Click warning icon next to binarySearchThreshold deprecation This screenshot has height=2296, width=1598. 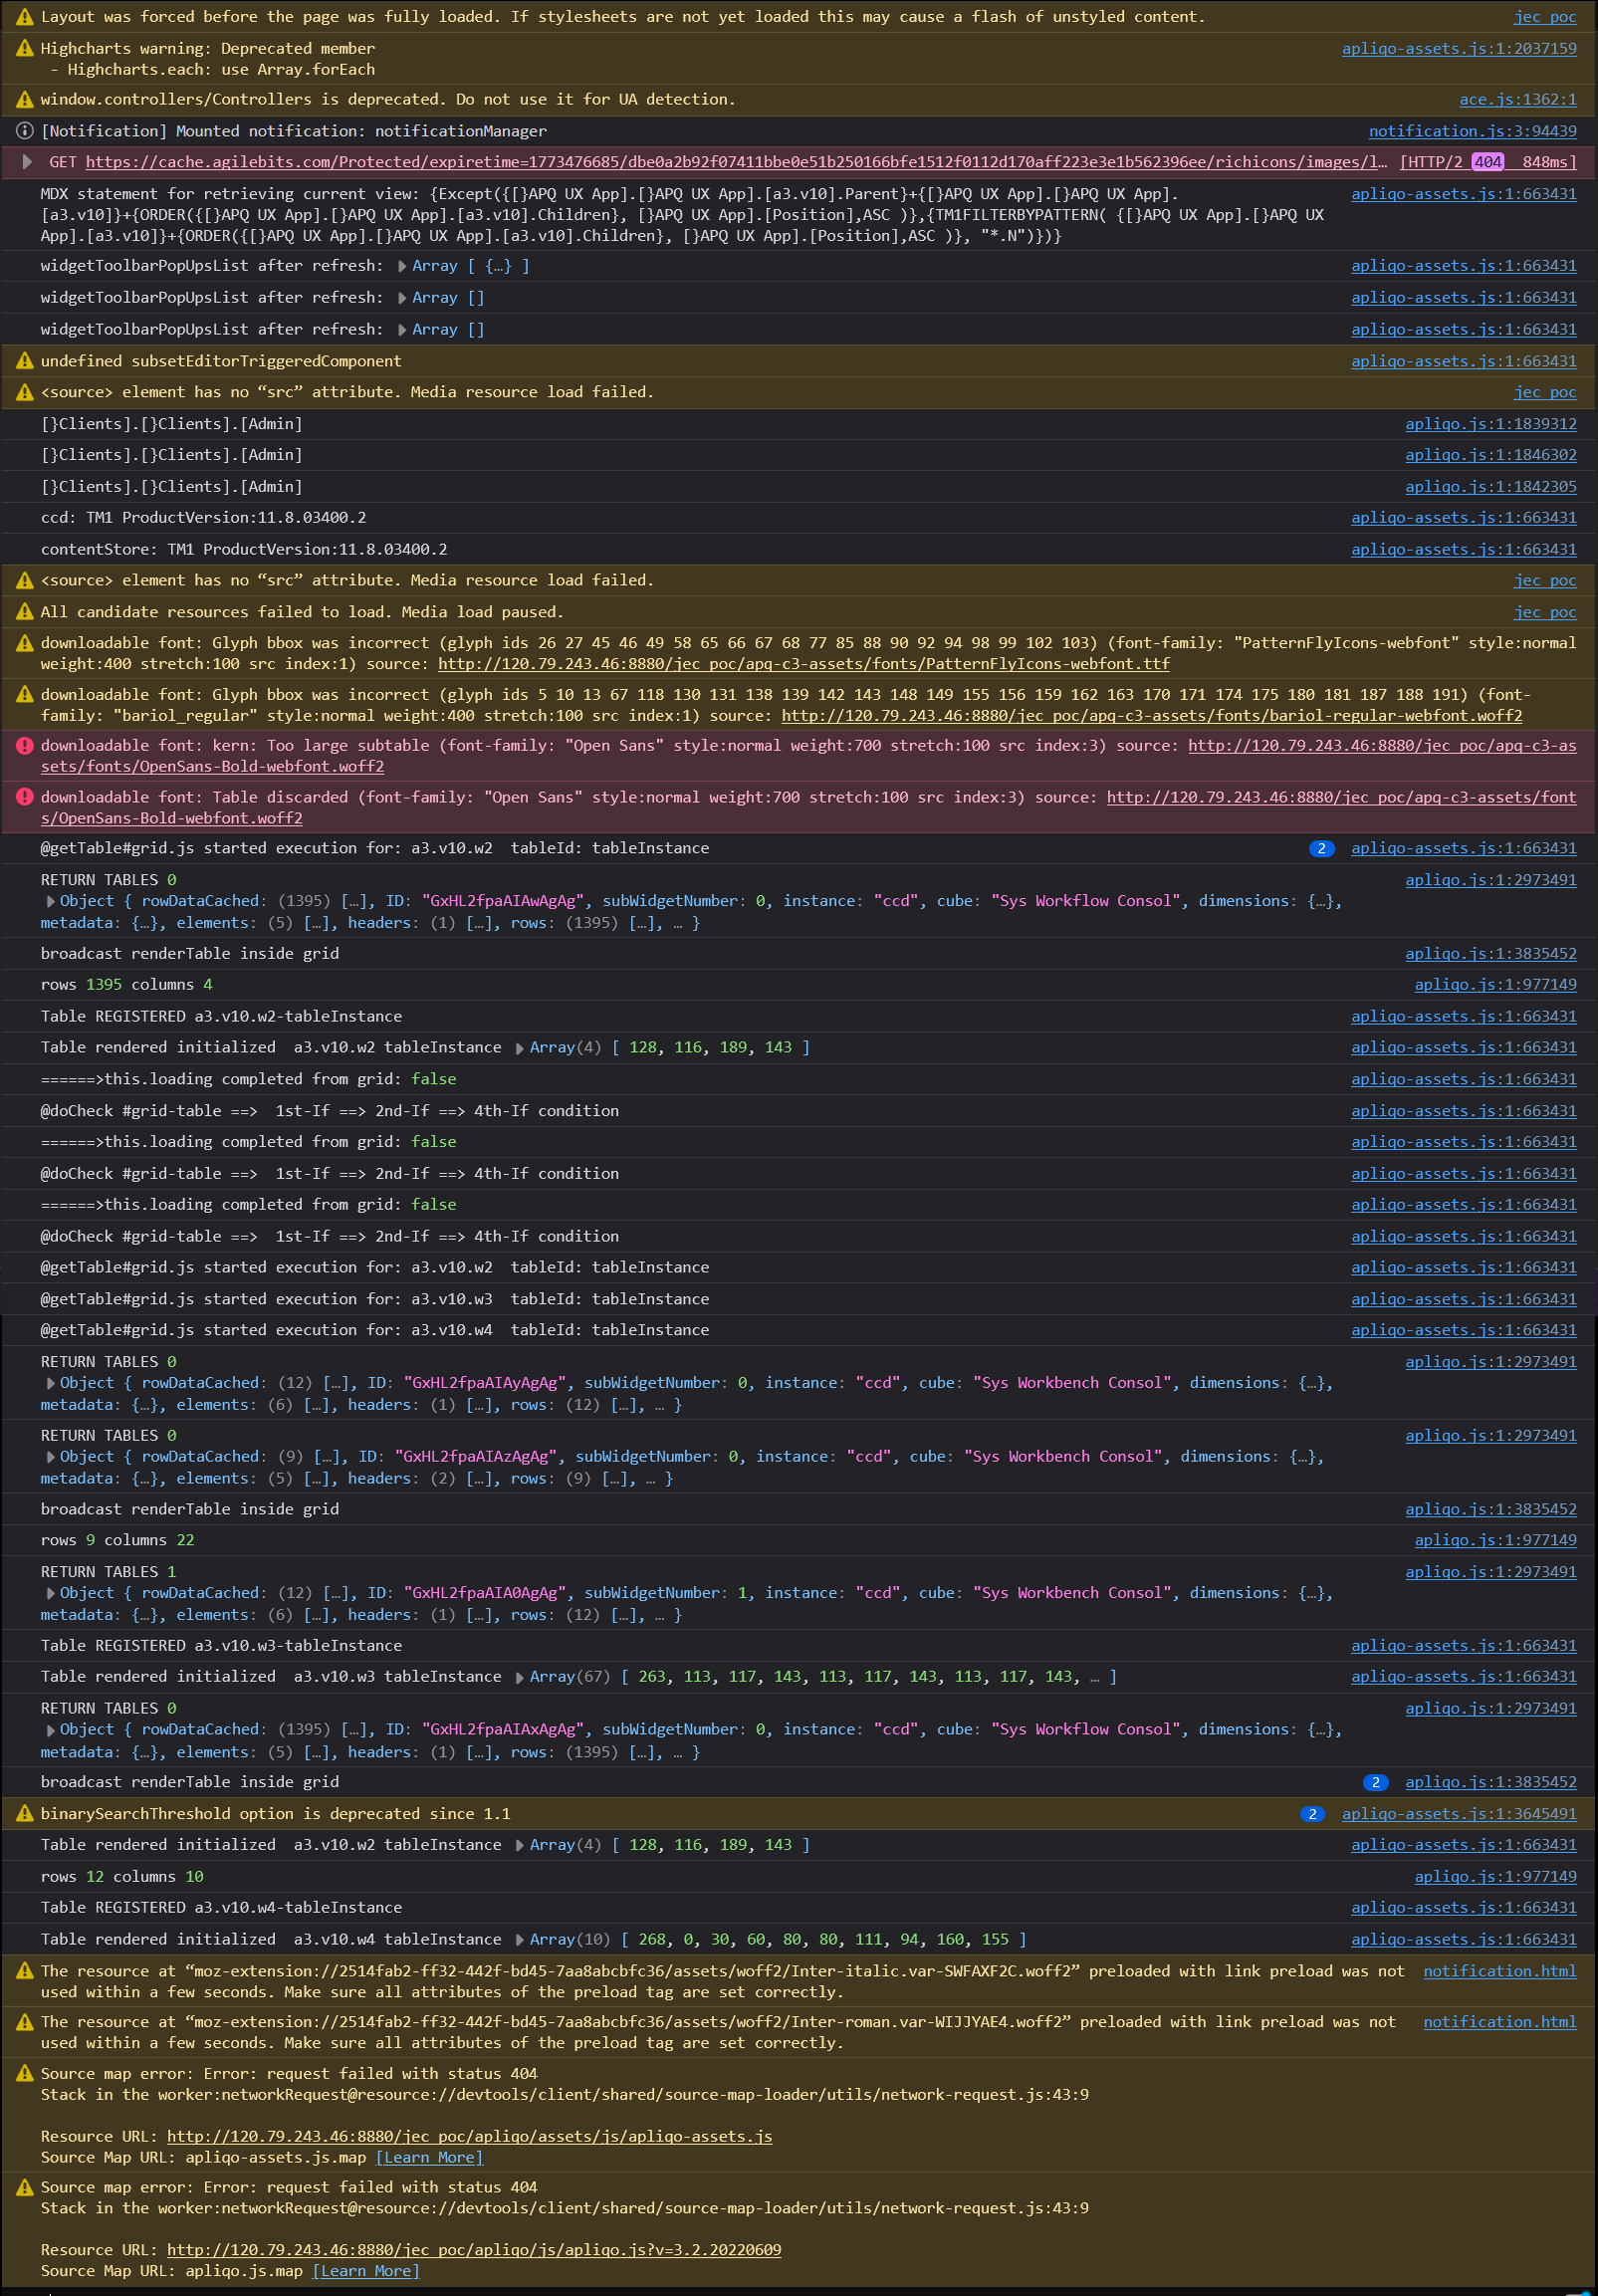click(25, 1813)
